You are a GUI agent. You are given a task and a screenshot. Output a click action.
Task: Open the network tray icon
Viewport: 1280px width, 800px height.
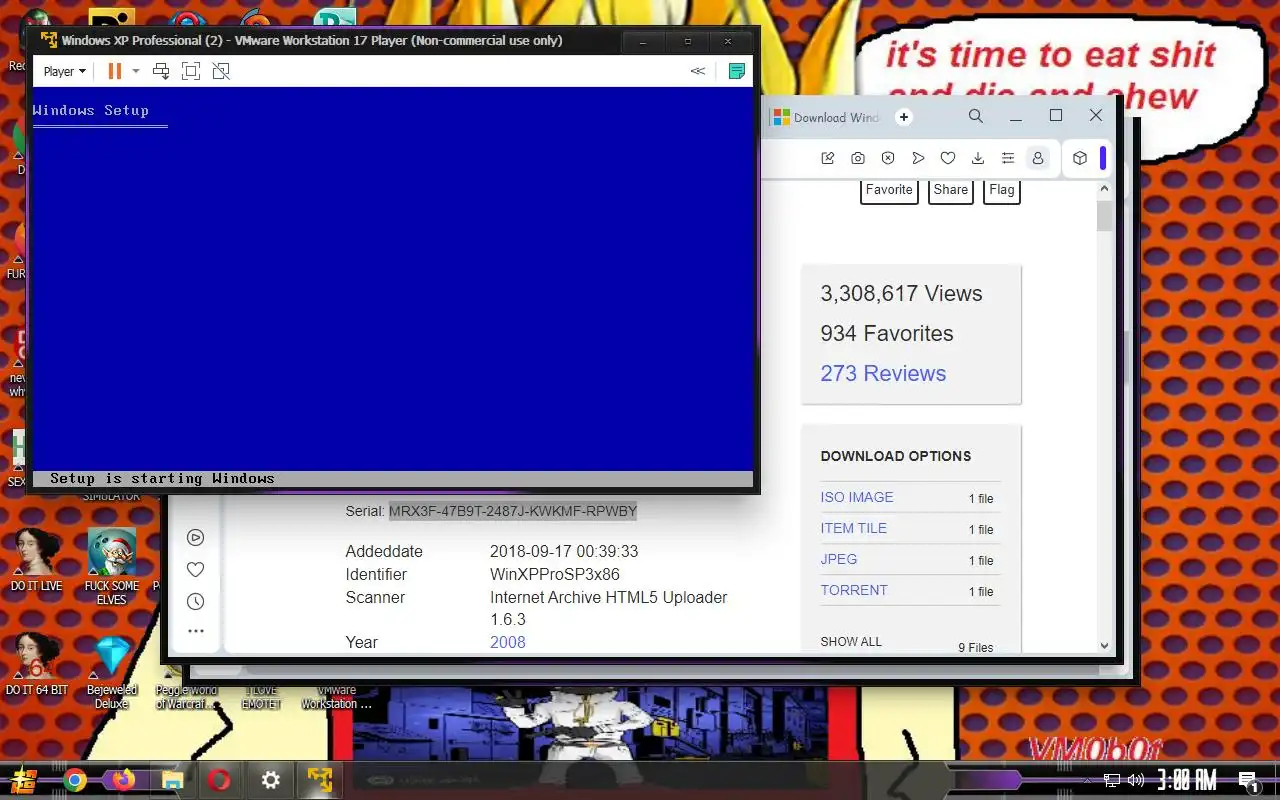pos(1112,780)
